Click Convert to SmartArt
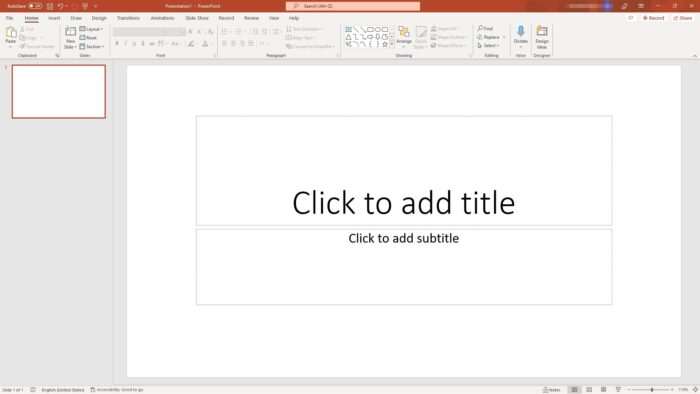The width and height of the screenshot is (700, 394). [309, 46]
